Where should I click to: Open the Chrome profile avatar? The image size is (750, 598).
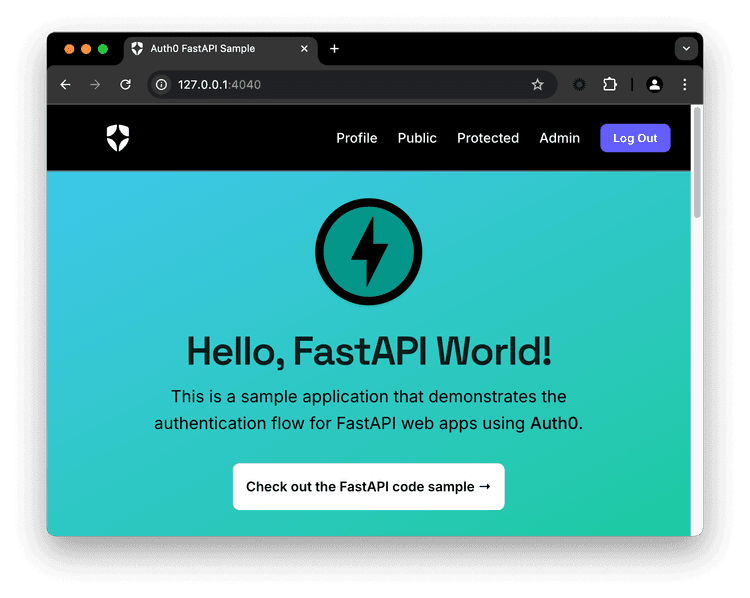[654, 85]
